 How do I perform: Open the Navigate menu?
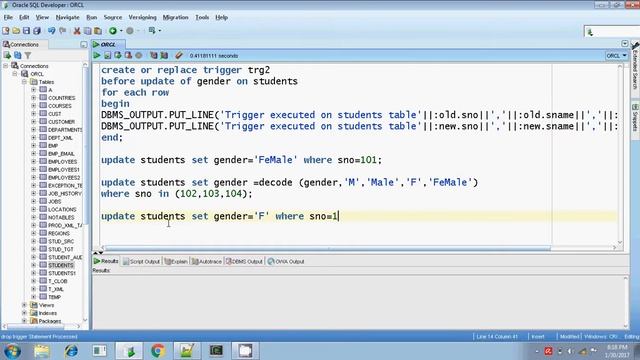67,18
